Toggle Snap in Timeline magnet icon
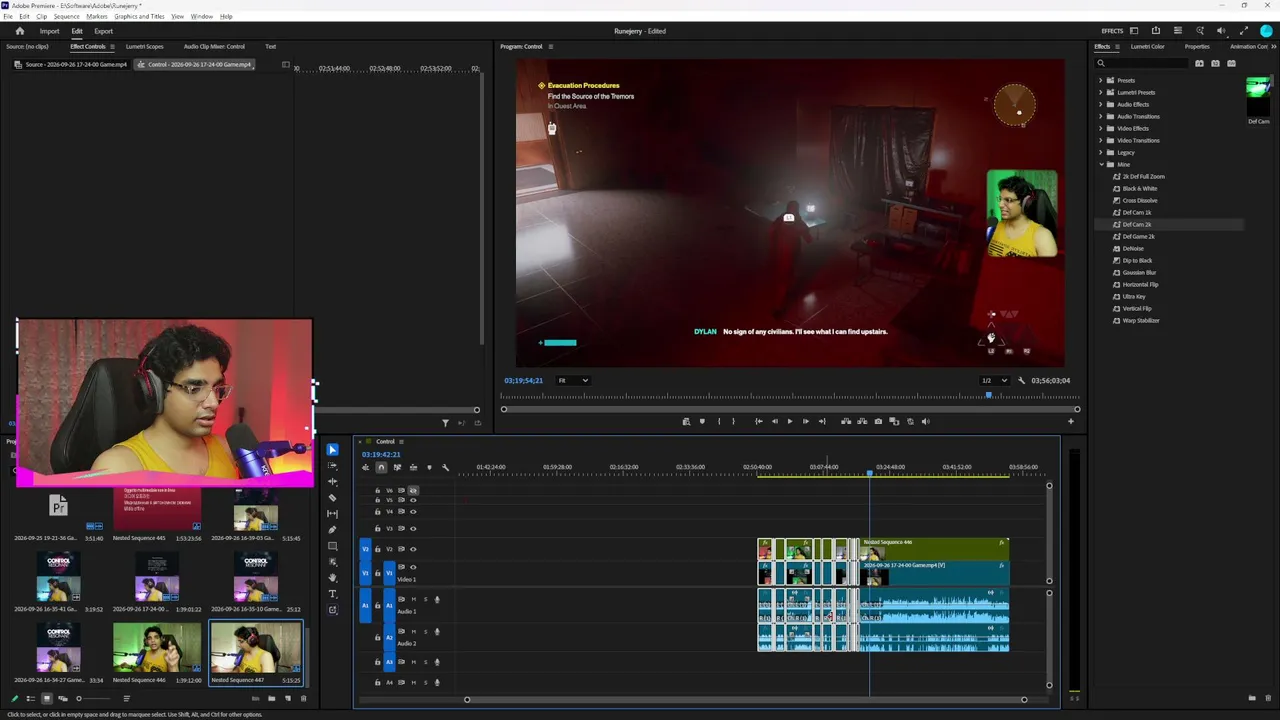 pyautogui.click(x=381, y=467)
